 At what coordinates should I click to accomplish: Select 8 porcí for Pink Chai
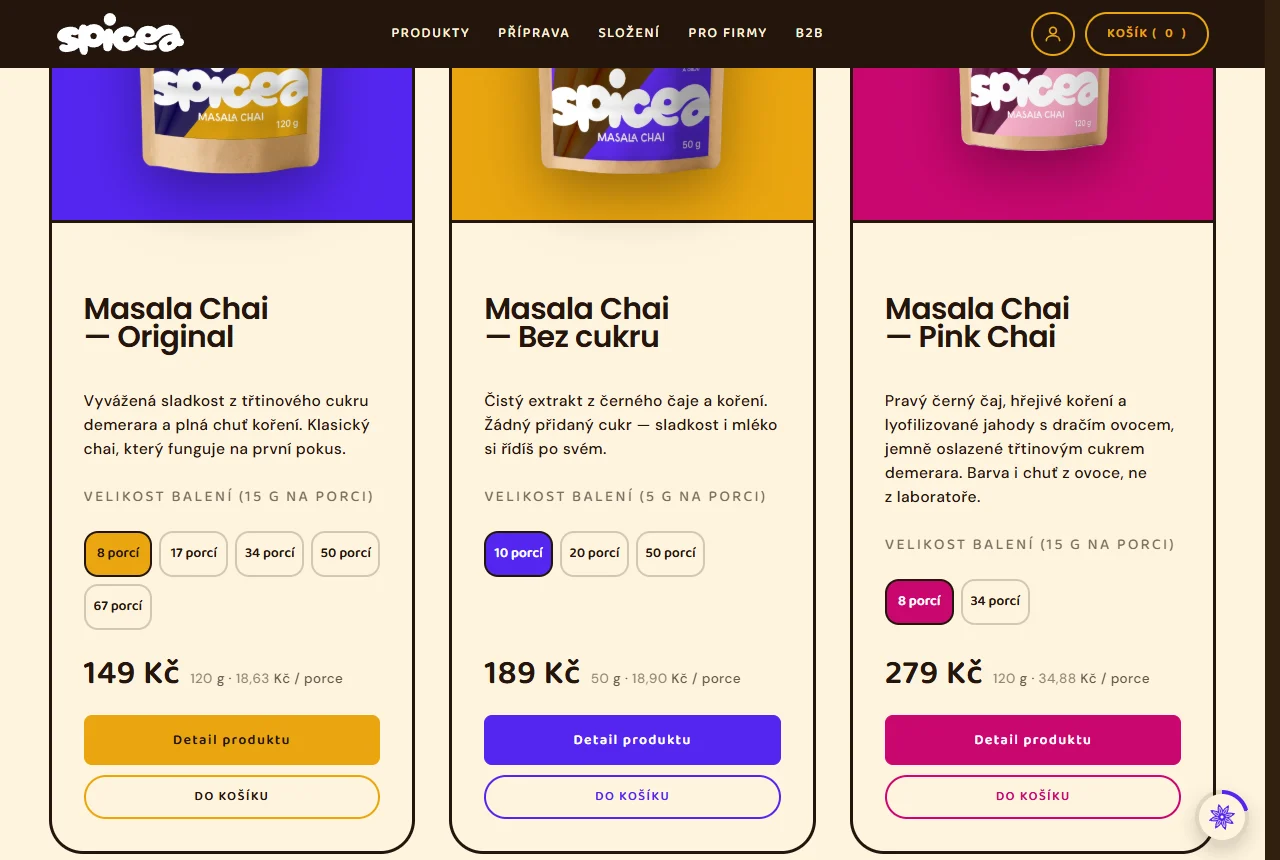[919, 602]
